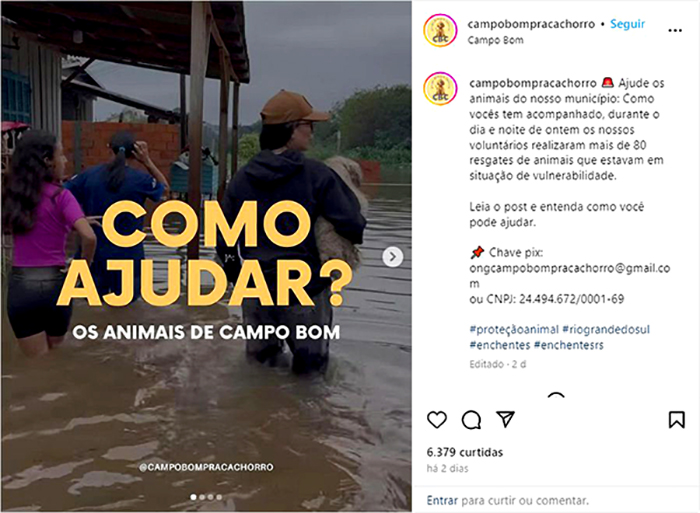Open comments with the speech bubble icon
The width and height of the screenshot is (700, 513).
click(x=471, y=420)
